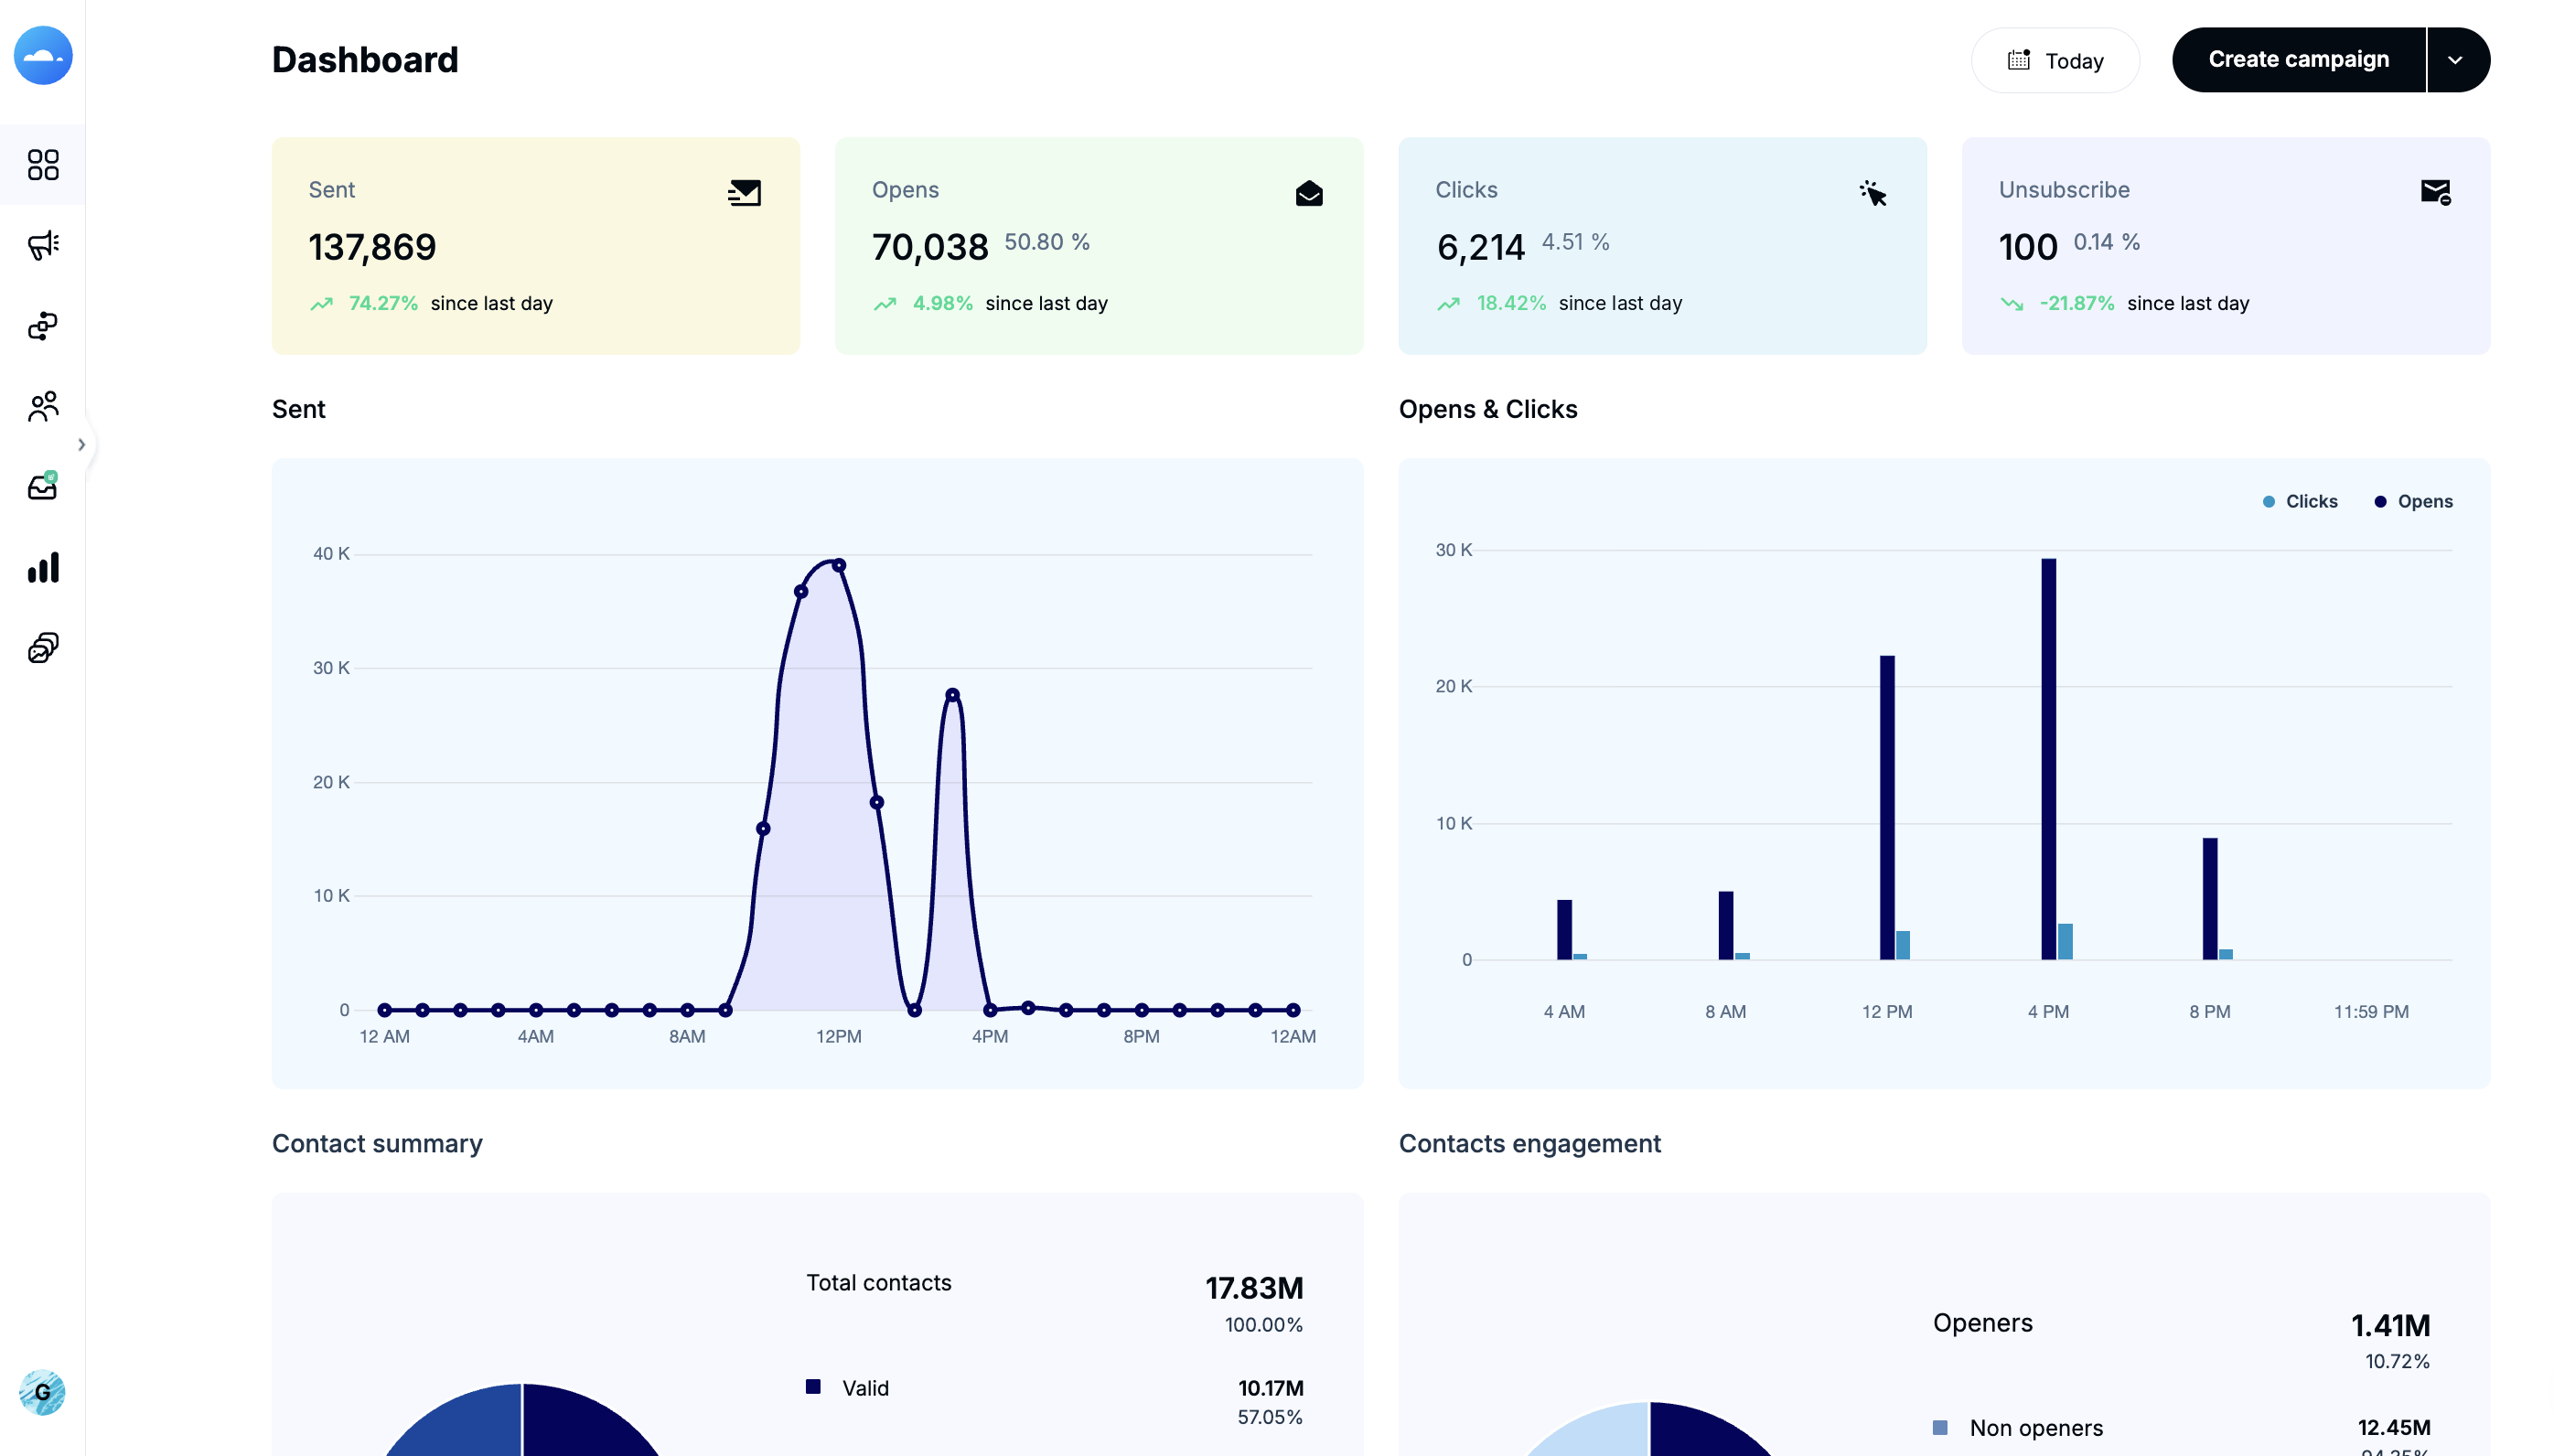
Task: Open the Reports bar chart icon
Action: 43,567
